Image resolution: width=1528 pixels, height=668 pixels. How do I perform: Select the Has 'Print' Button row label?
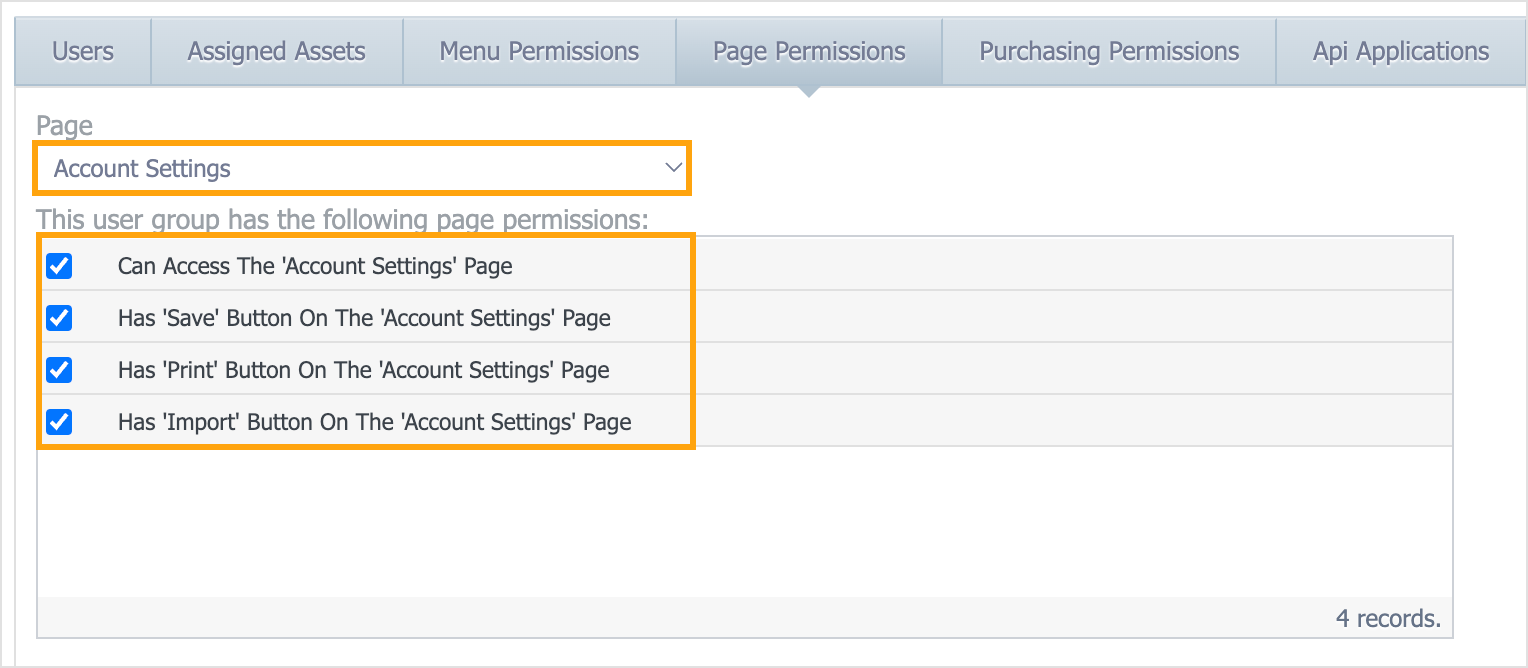click(x=363, y=370)
